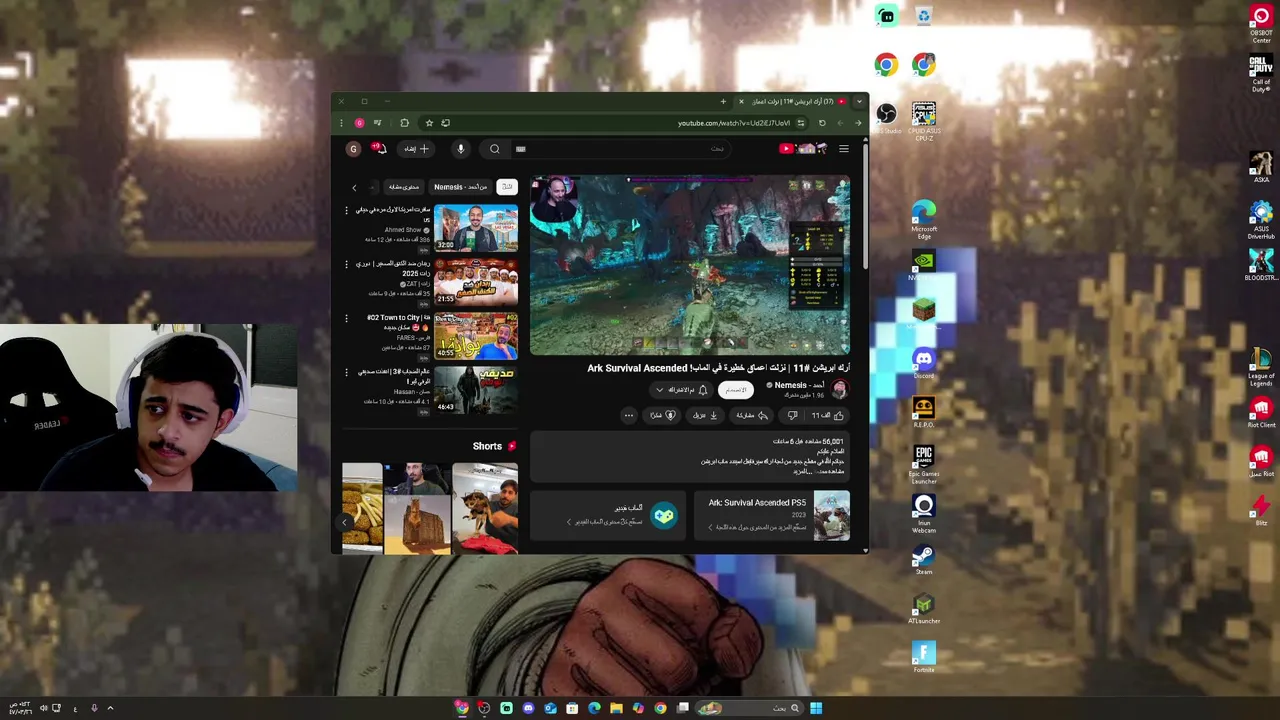
Task: Show hidden system tray icons chevron
Action: click(x=110, y=708)
